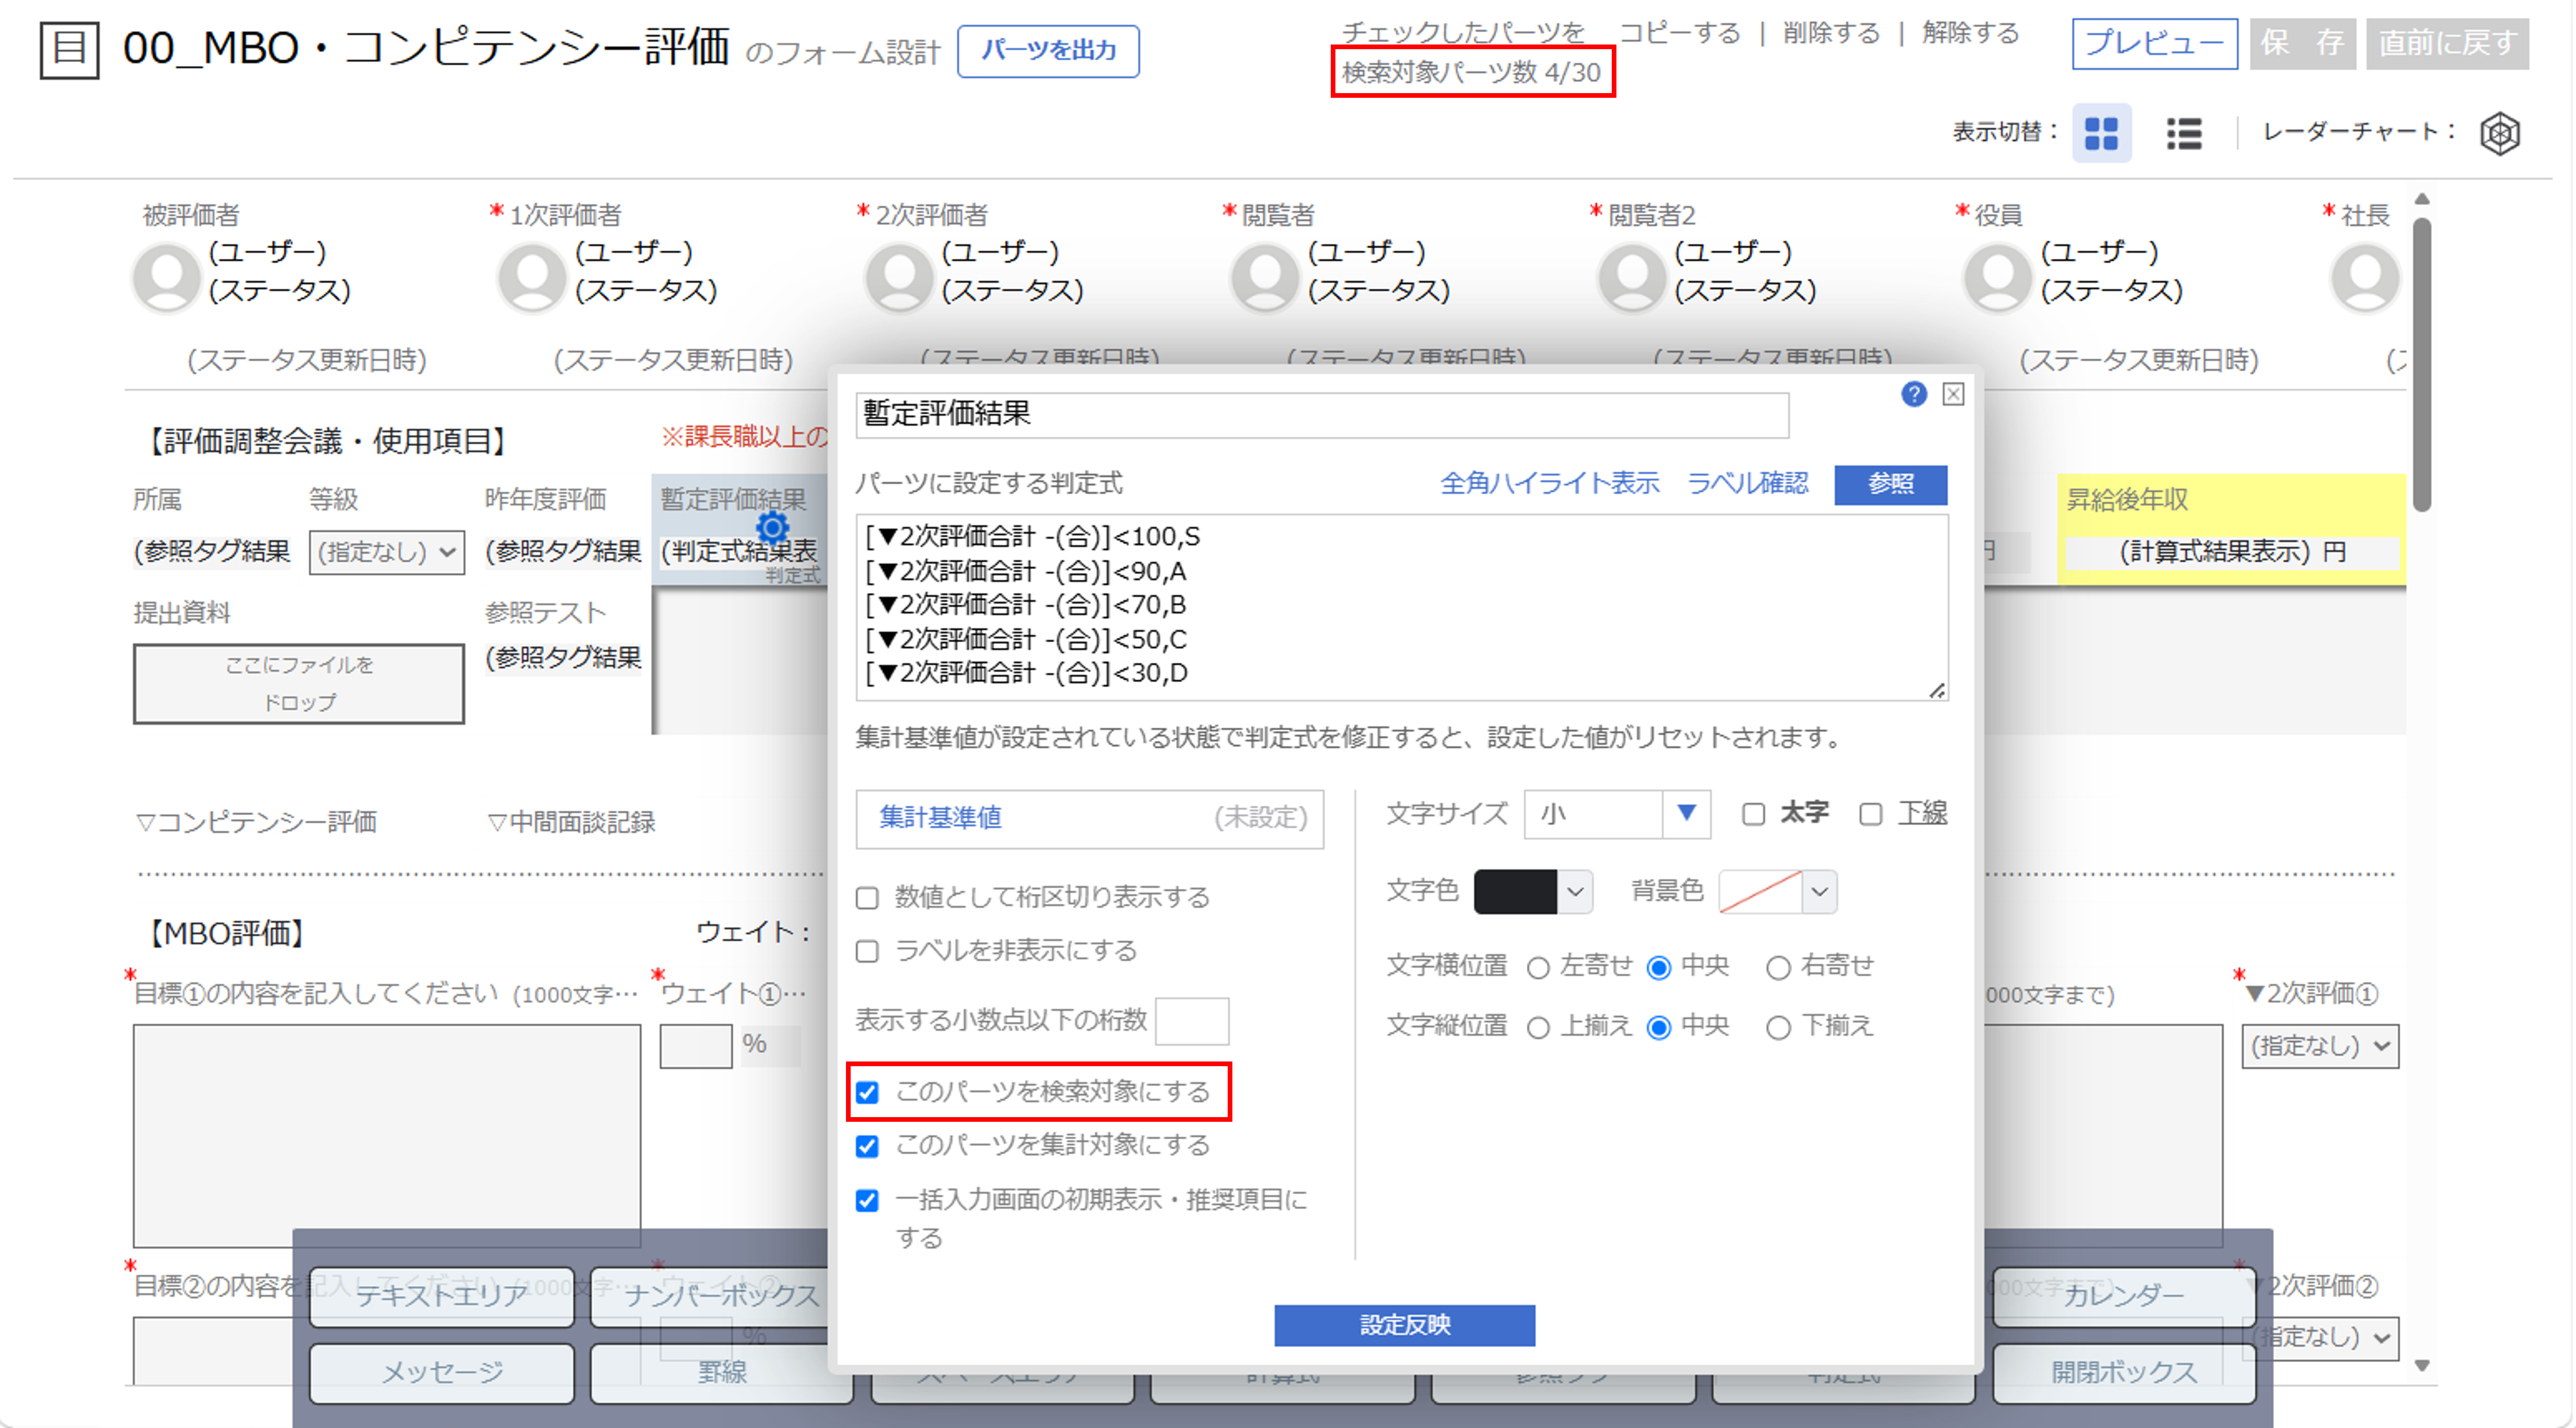Click the gear icon on 暫定評価結果 part
Image resolution: width=2576 pixels, height=1428 pixels.
pyautogui.click(x=772, y=527)
